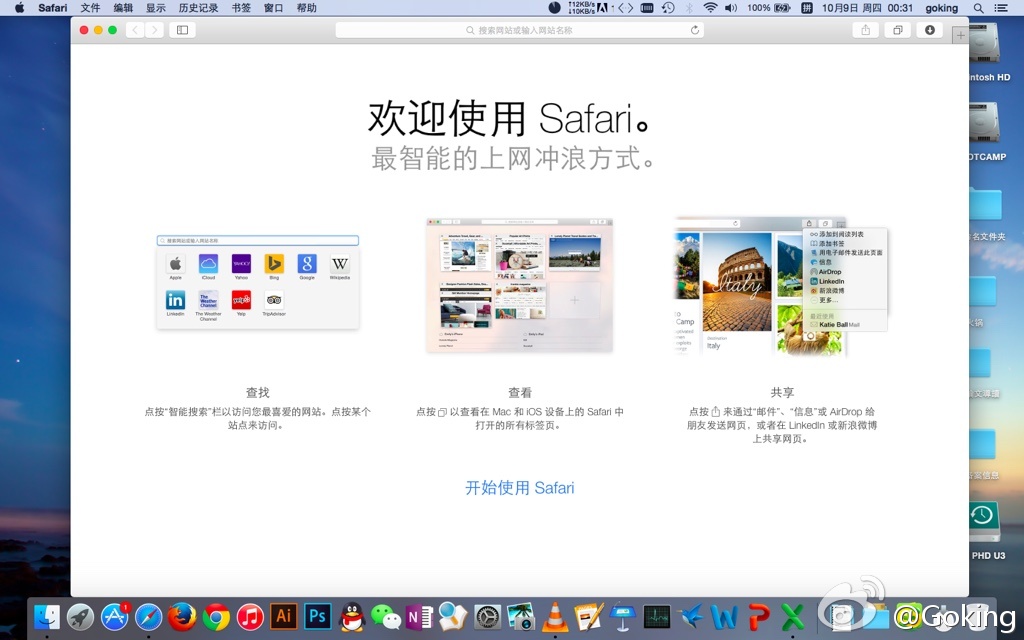
Task: Open Finder from the Dock
Action: (x=47, y=616)
